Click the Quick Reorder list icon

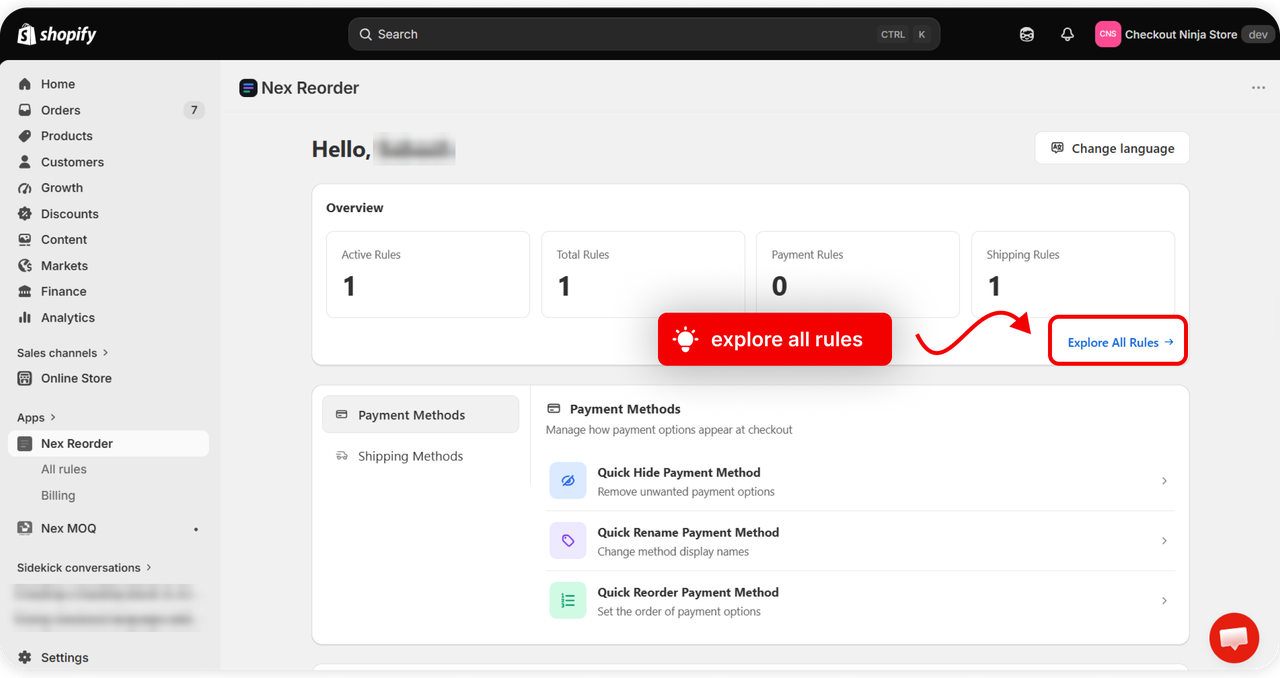(568, 601)
